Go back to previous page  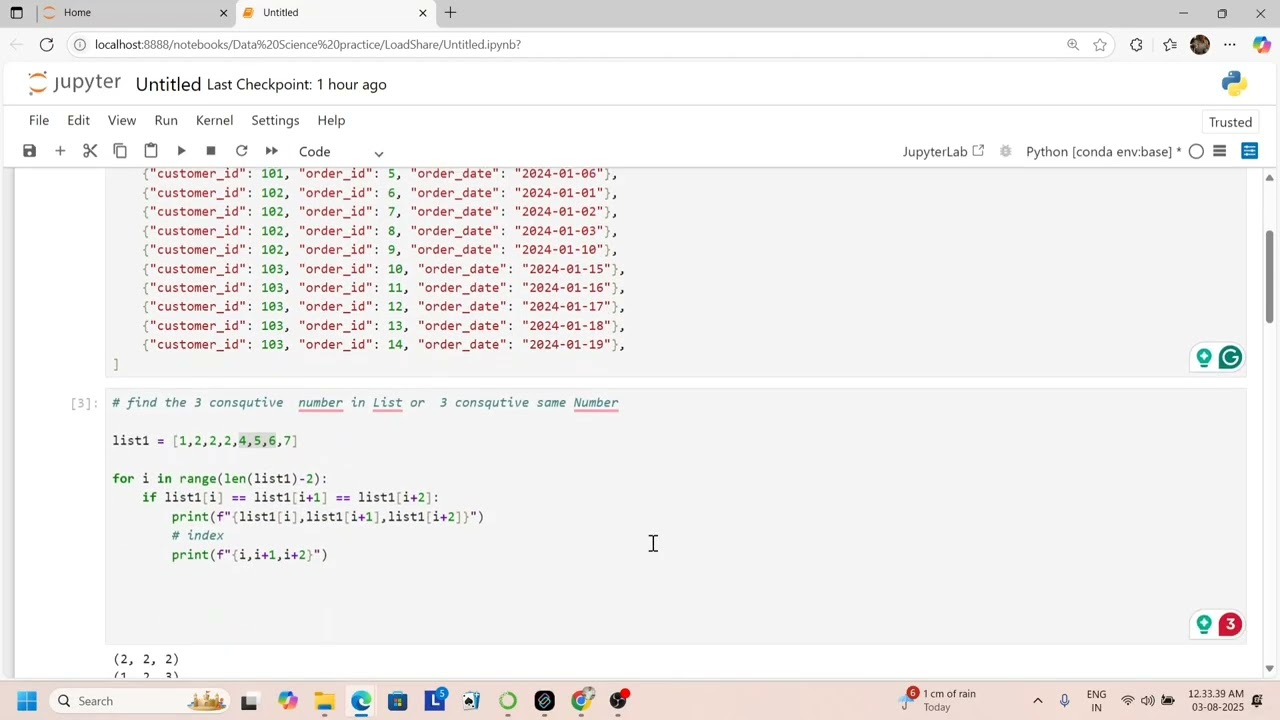[x=15, y=44]
